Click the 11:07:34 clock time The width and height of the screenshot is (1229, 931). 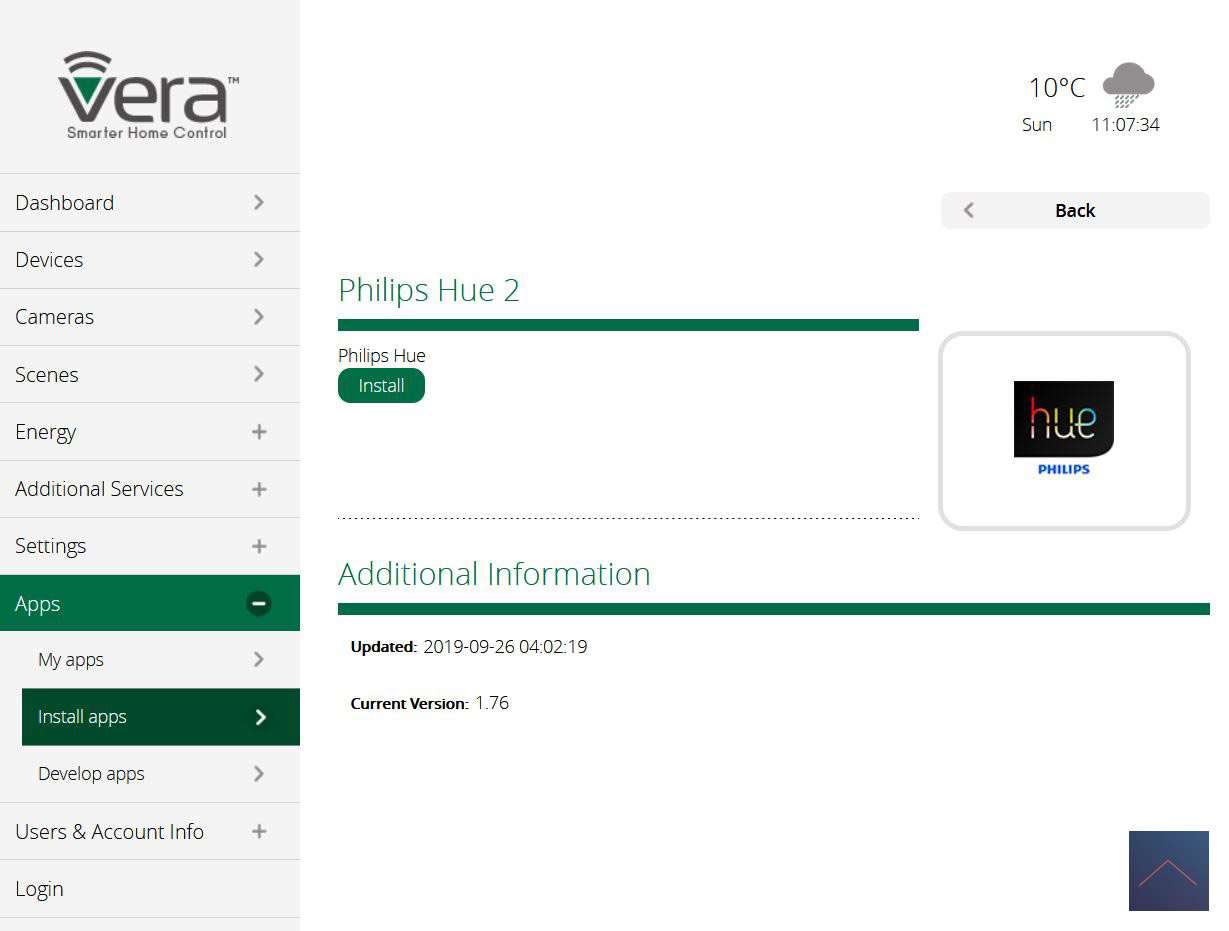click(1125, 125)
